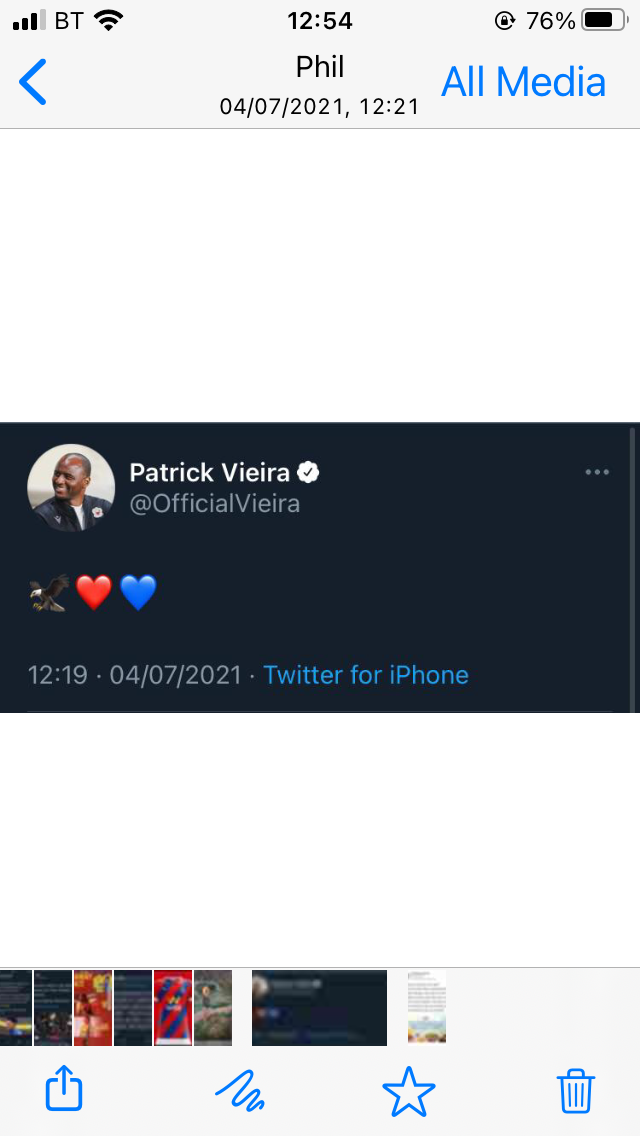640x1136 pixels.
Task: Tap the battery icon in status bar
Action: point(604,20)
